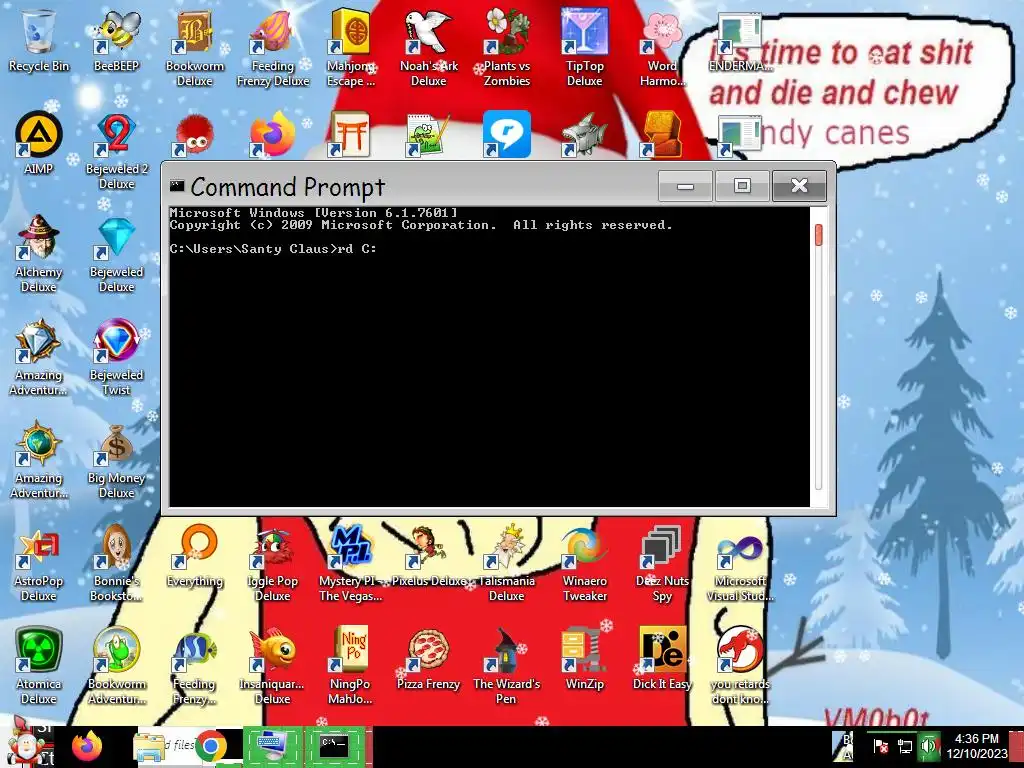Open the Command Prompt title bar system icon
Image resolution: width=1024 pixels, height=768 pixels.
[177, 186]
